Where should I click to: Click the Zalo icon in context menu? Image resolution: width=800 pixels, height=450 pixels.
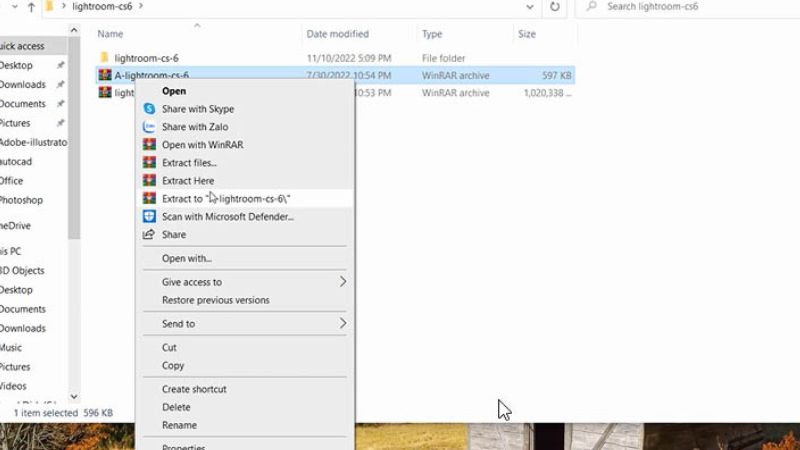(x=149, y=127)
